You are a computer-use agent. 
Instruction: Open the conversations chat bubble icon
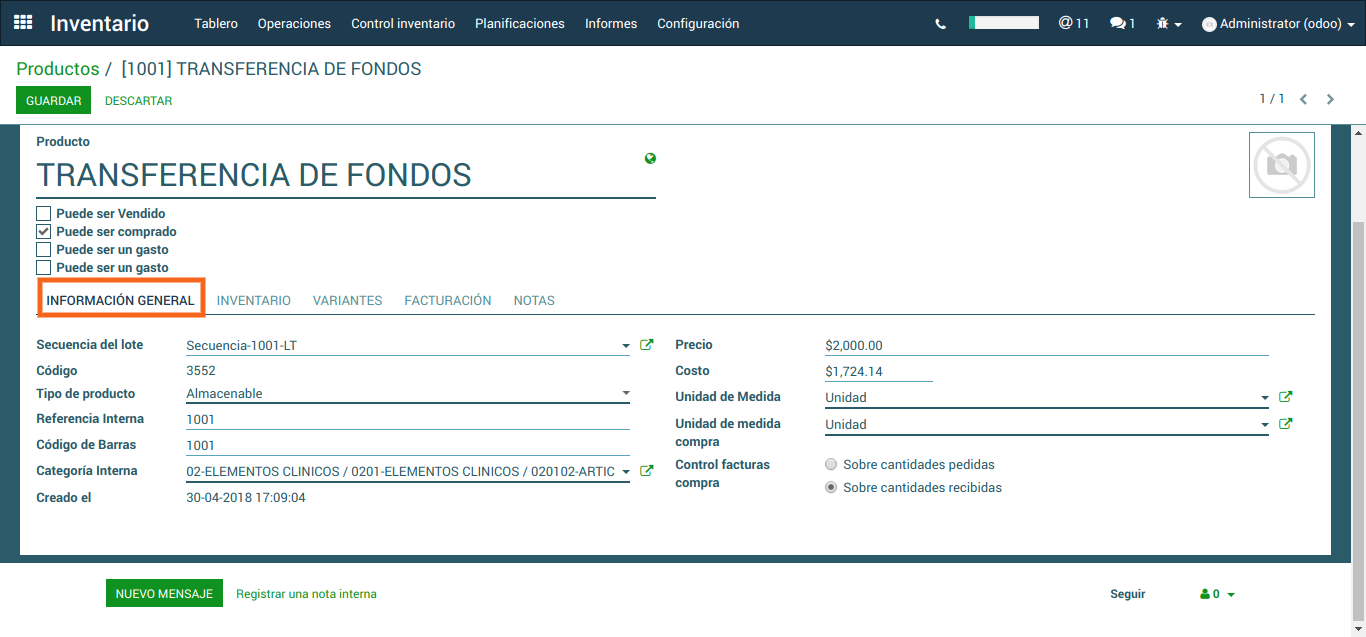(x=1122, y=23)
